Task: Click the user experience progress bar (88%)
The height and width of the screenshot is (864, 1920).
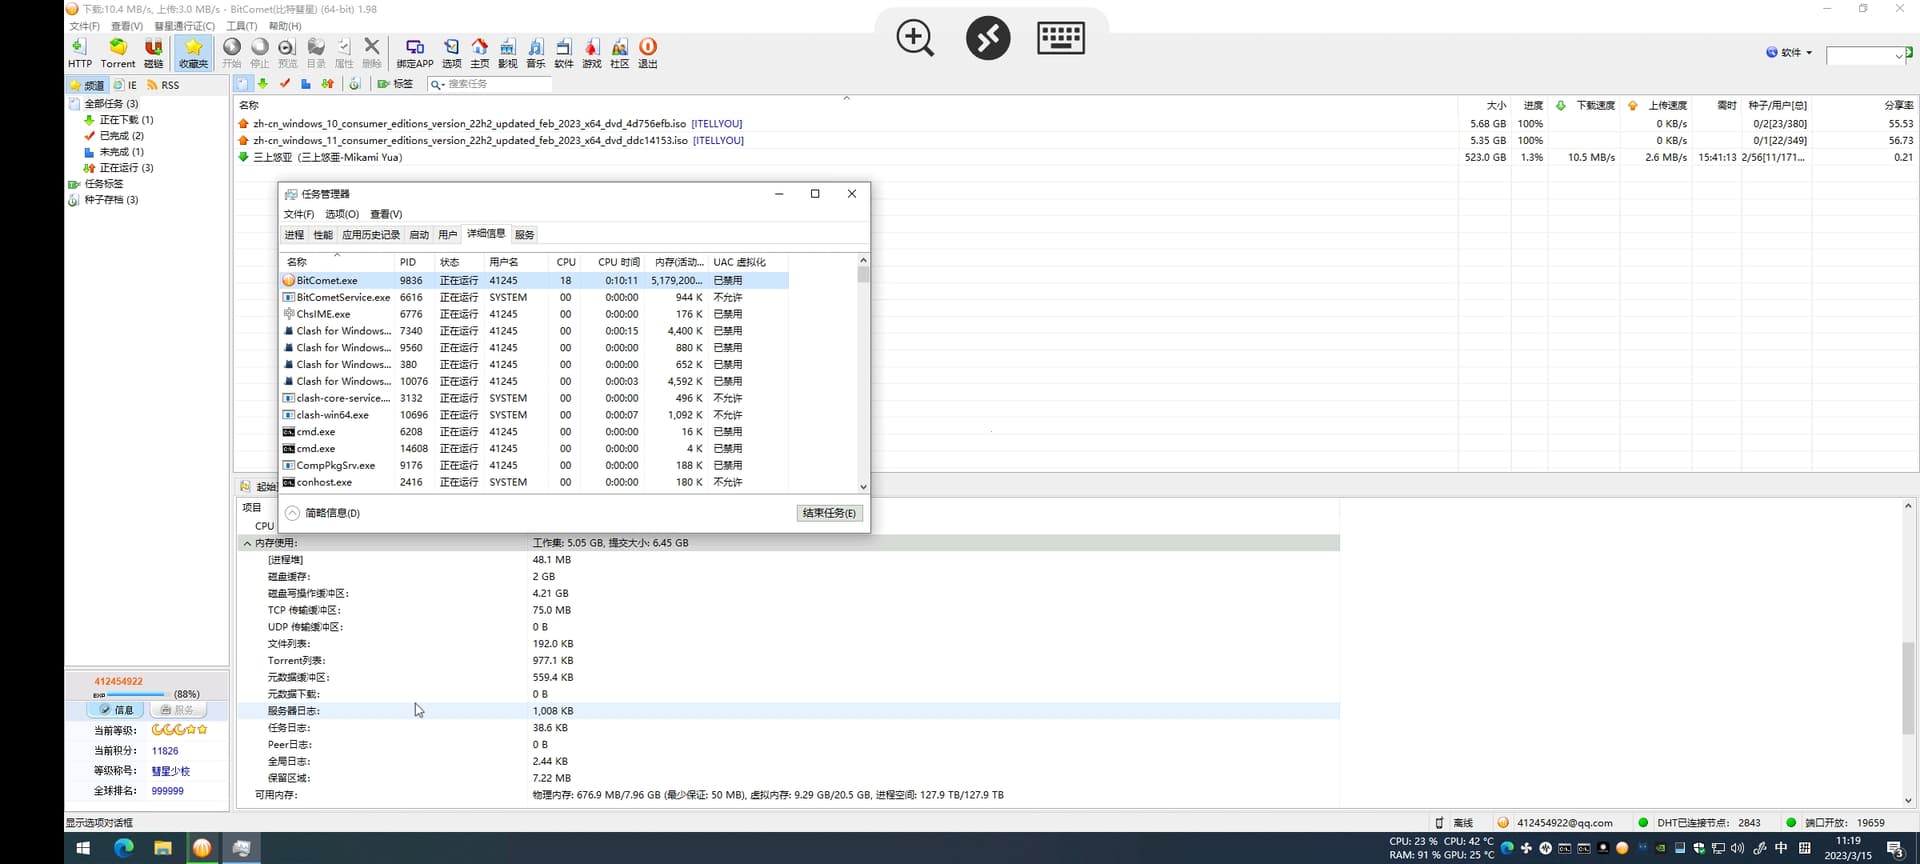Action: click(x=136, y=694)
